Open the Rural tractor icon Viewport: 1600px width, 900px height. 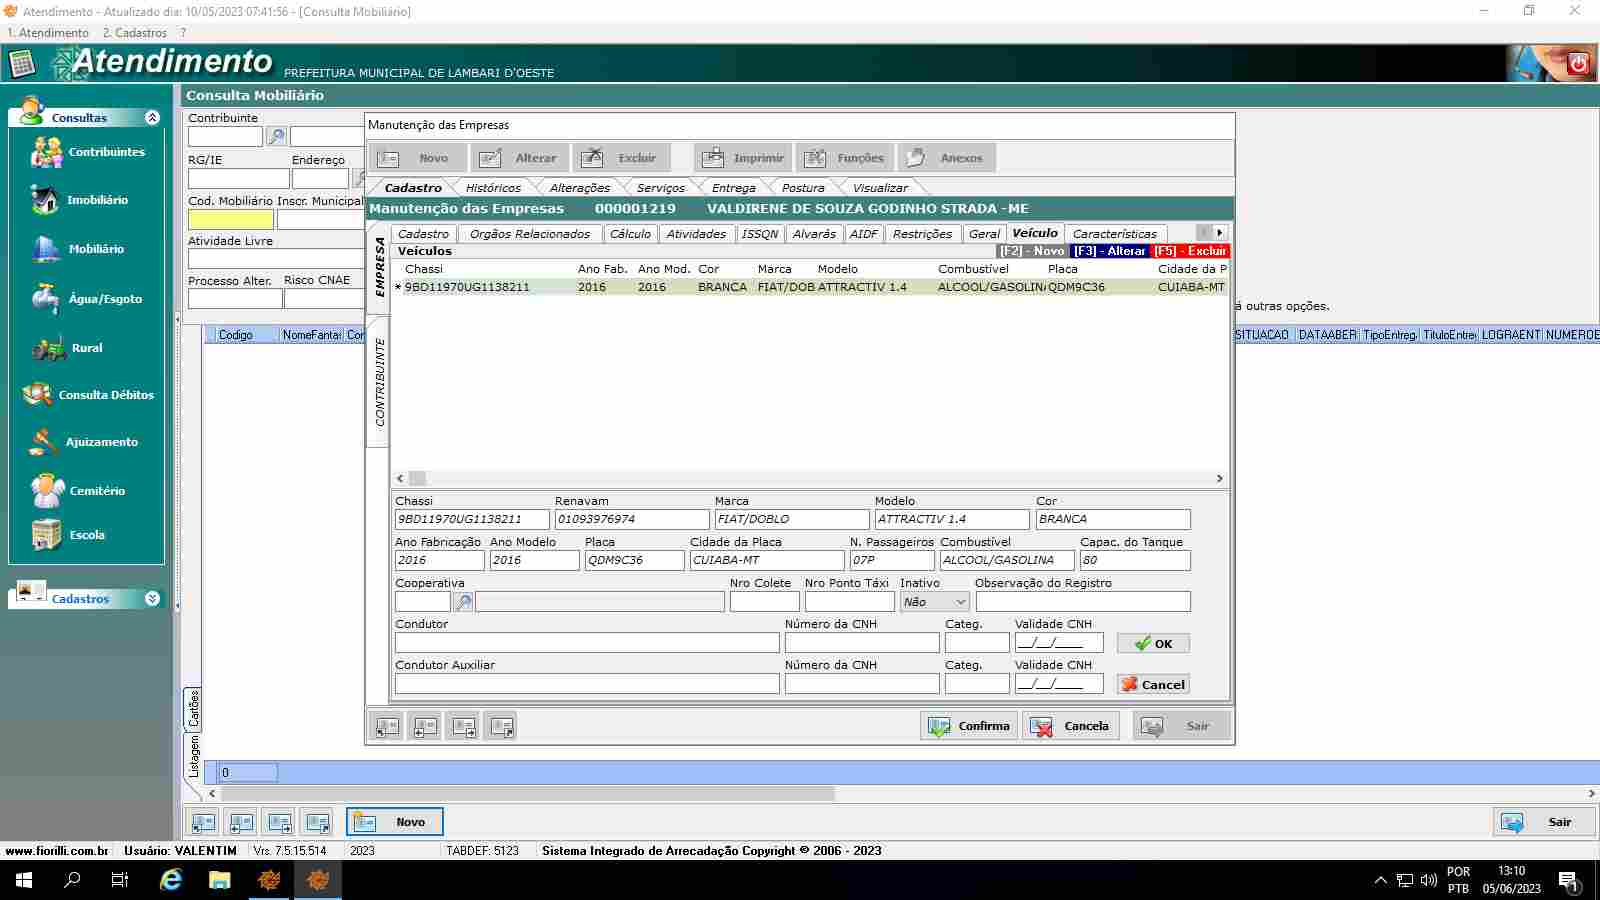[47, 348]
